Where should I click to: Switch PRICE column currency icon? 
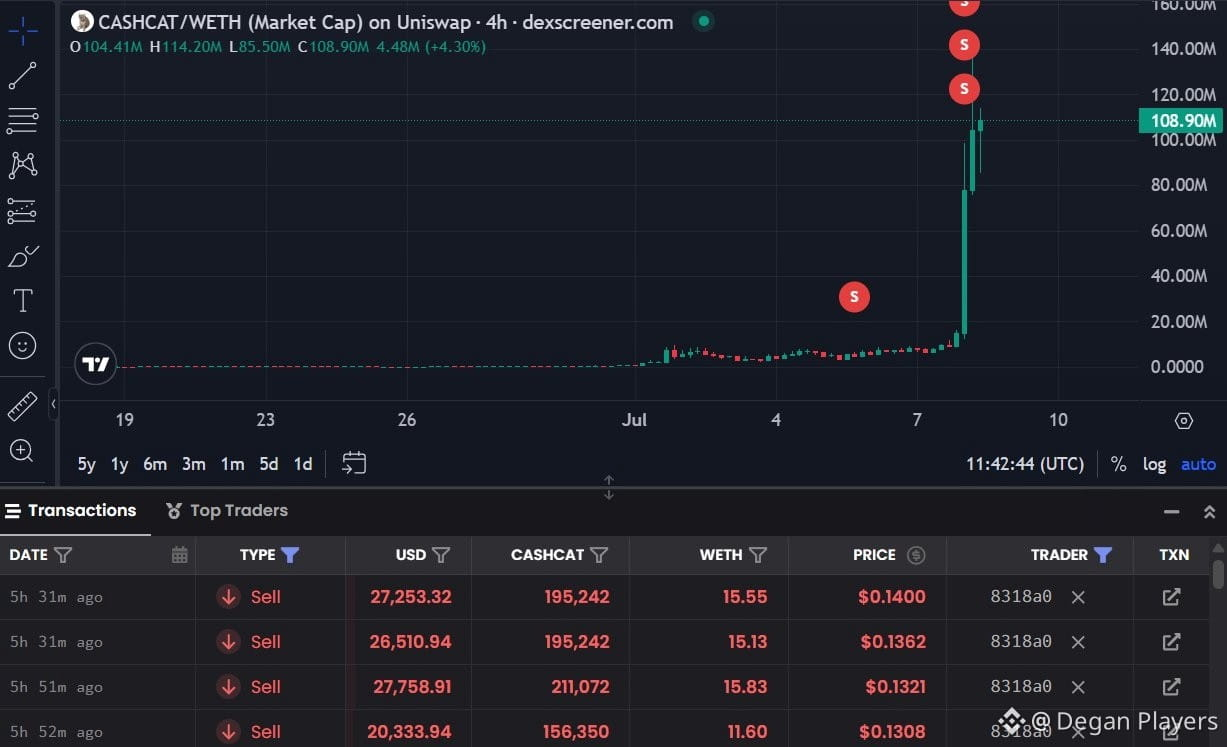pyautogui.click(x=916, y=555)
